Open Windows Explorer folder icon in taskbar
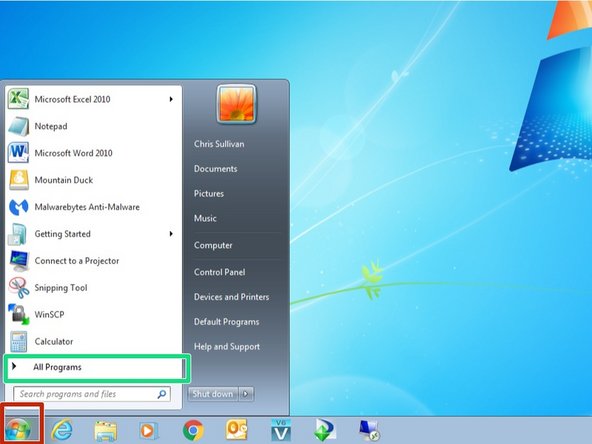This screenshot has width=592, height=444. pos(105,431)
